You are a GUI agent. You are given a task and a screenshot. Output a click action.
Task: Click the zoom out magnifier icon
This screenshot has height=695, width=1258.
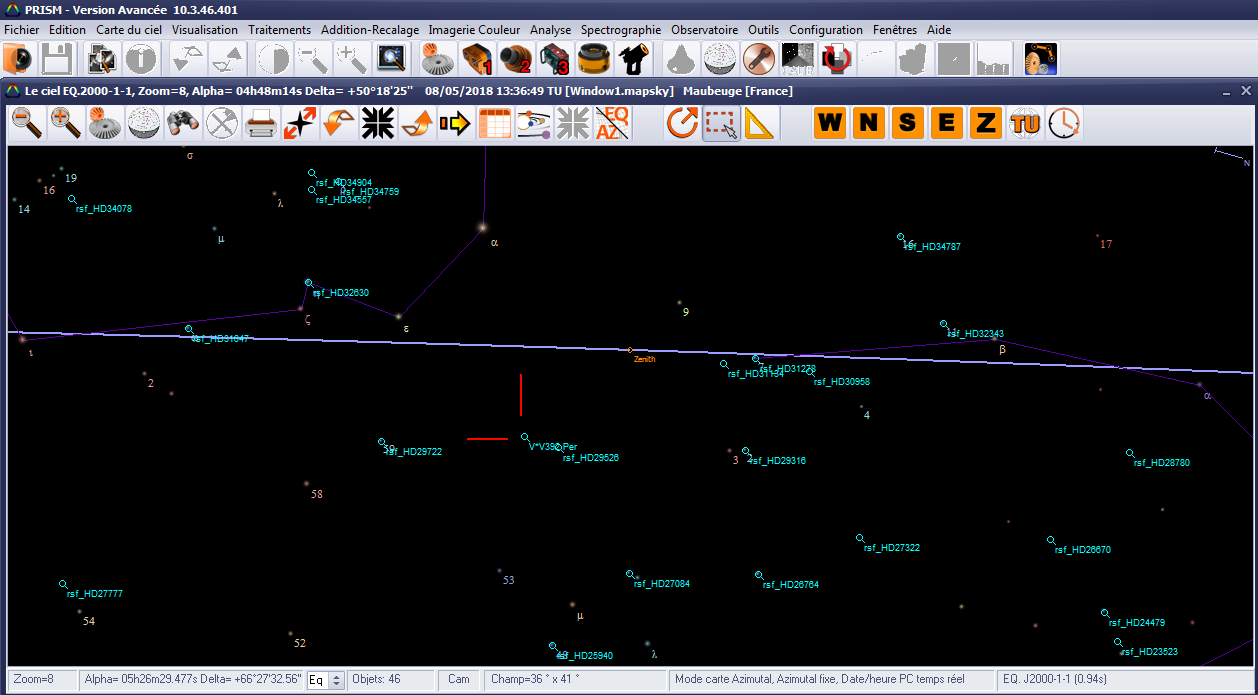[27, 124]
